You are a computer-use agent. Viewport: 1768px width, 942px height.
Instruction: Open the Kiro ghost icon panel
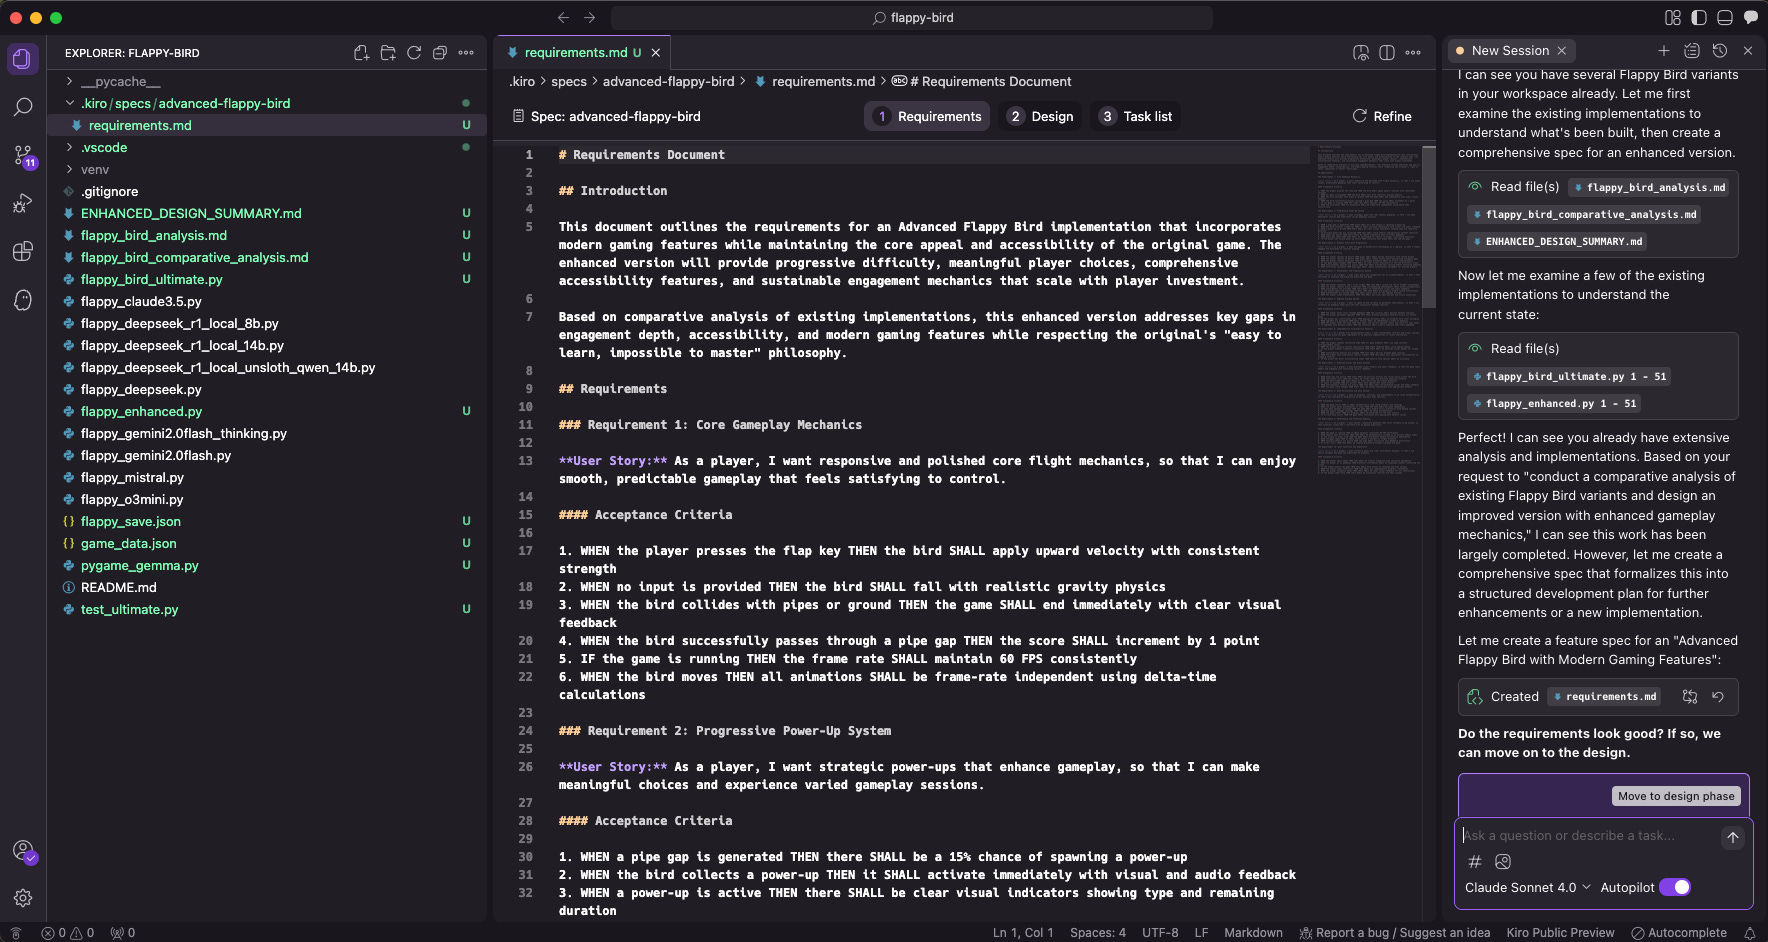[x=23, y=300]
